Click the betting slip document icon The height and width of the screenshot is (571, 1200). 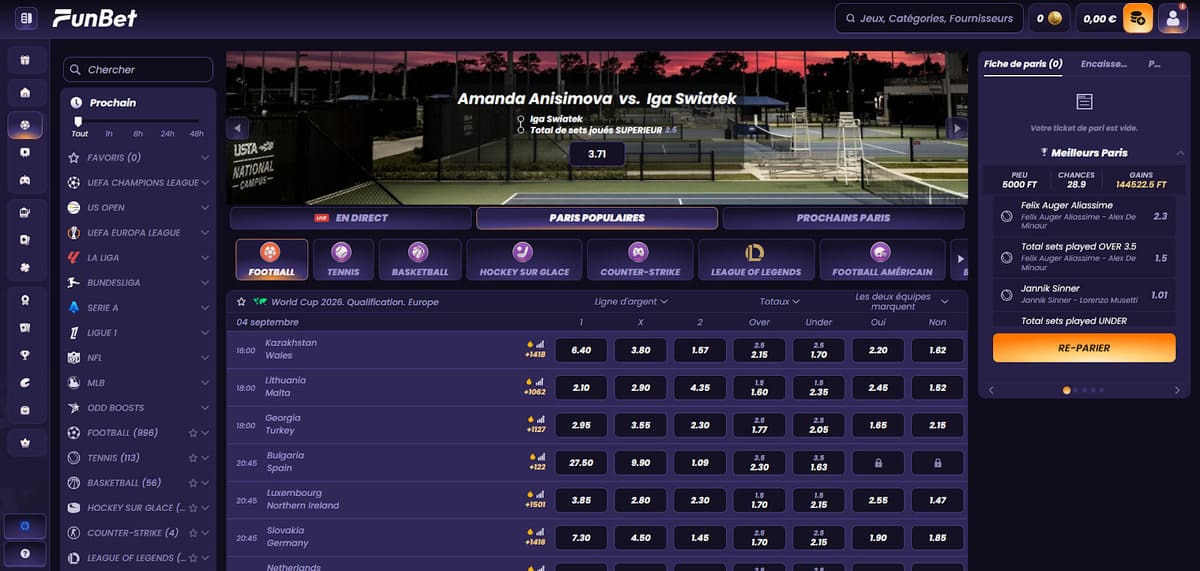(1084, 102)
